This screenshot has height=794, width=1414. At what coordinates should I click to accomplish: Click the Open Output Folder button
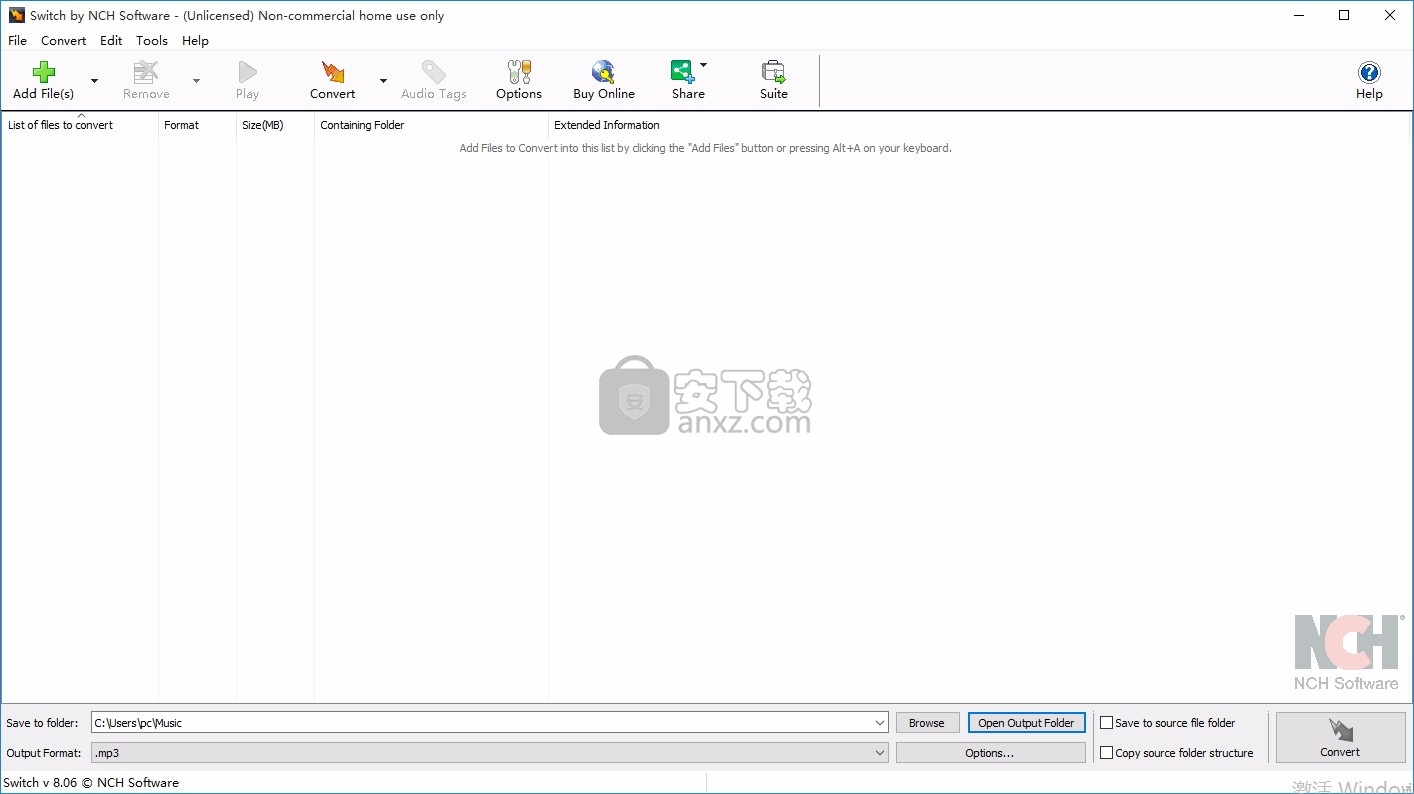pyautogui.click(x=1026, y=723)
